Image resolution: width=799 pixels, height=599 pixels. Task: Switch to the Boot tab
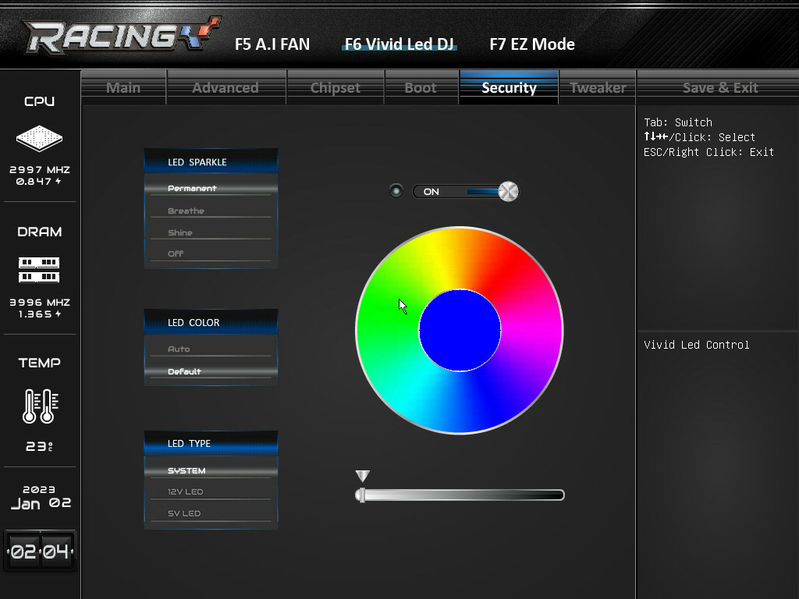[421, 88]
